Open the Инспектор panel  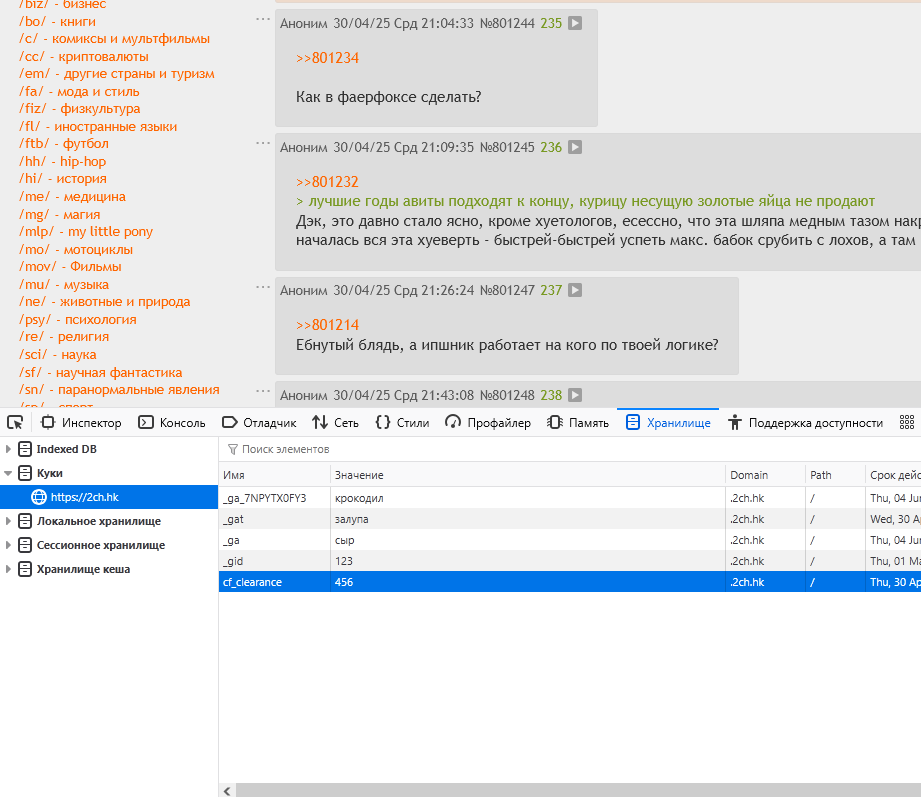[x=81, y=422]
